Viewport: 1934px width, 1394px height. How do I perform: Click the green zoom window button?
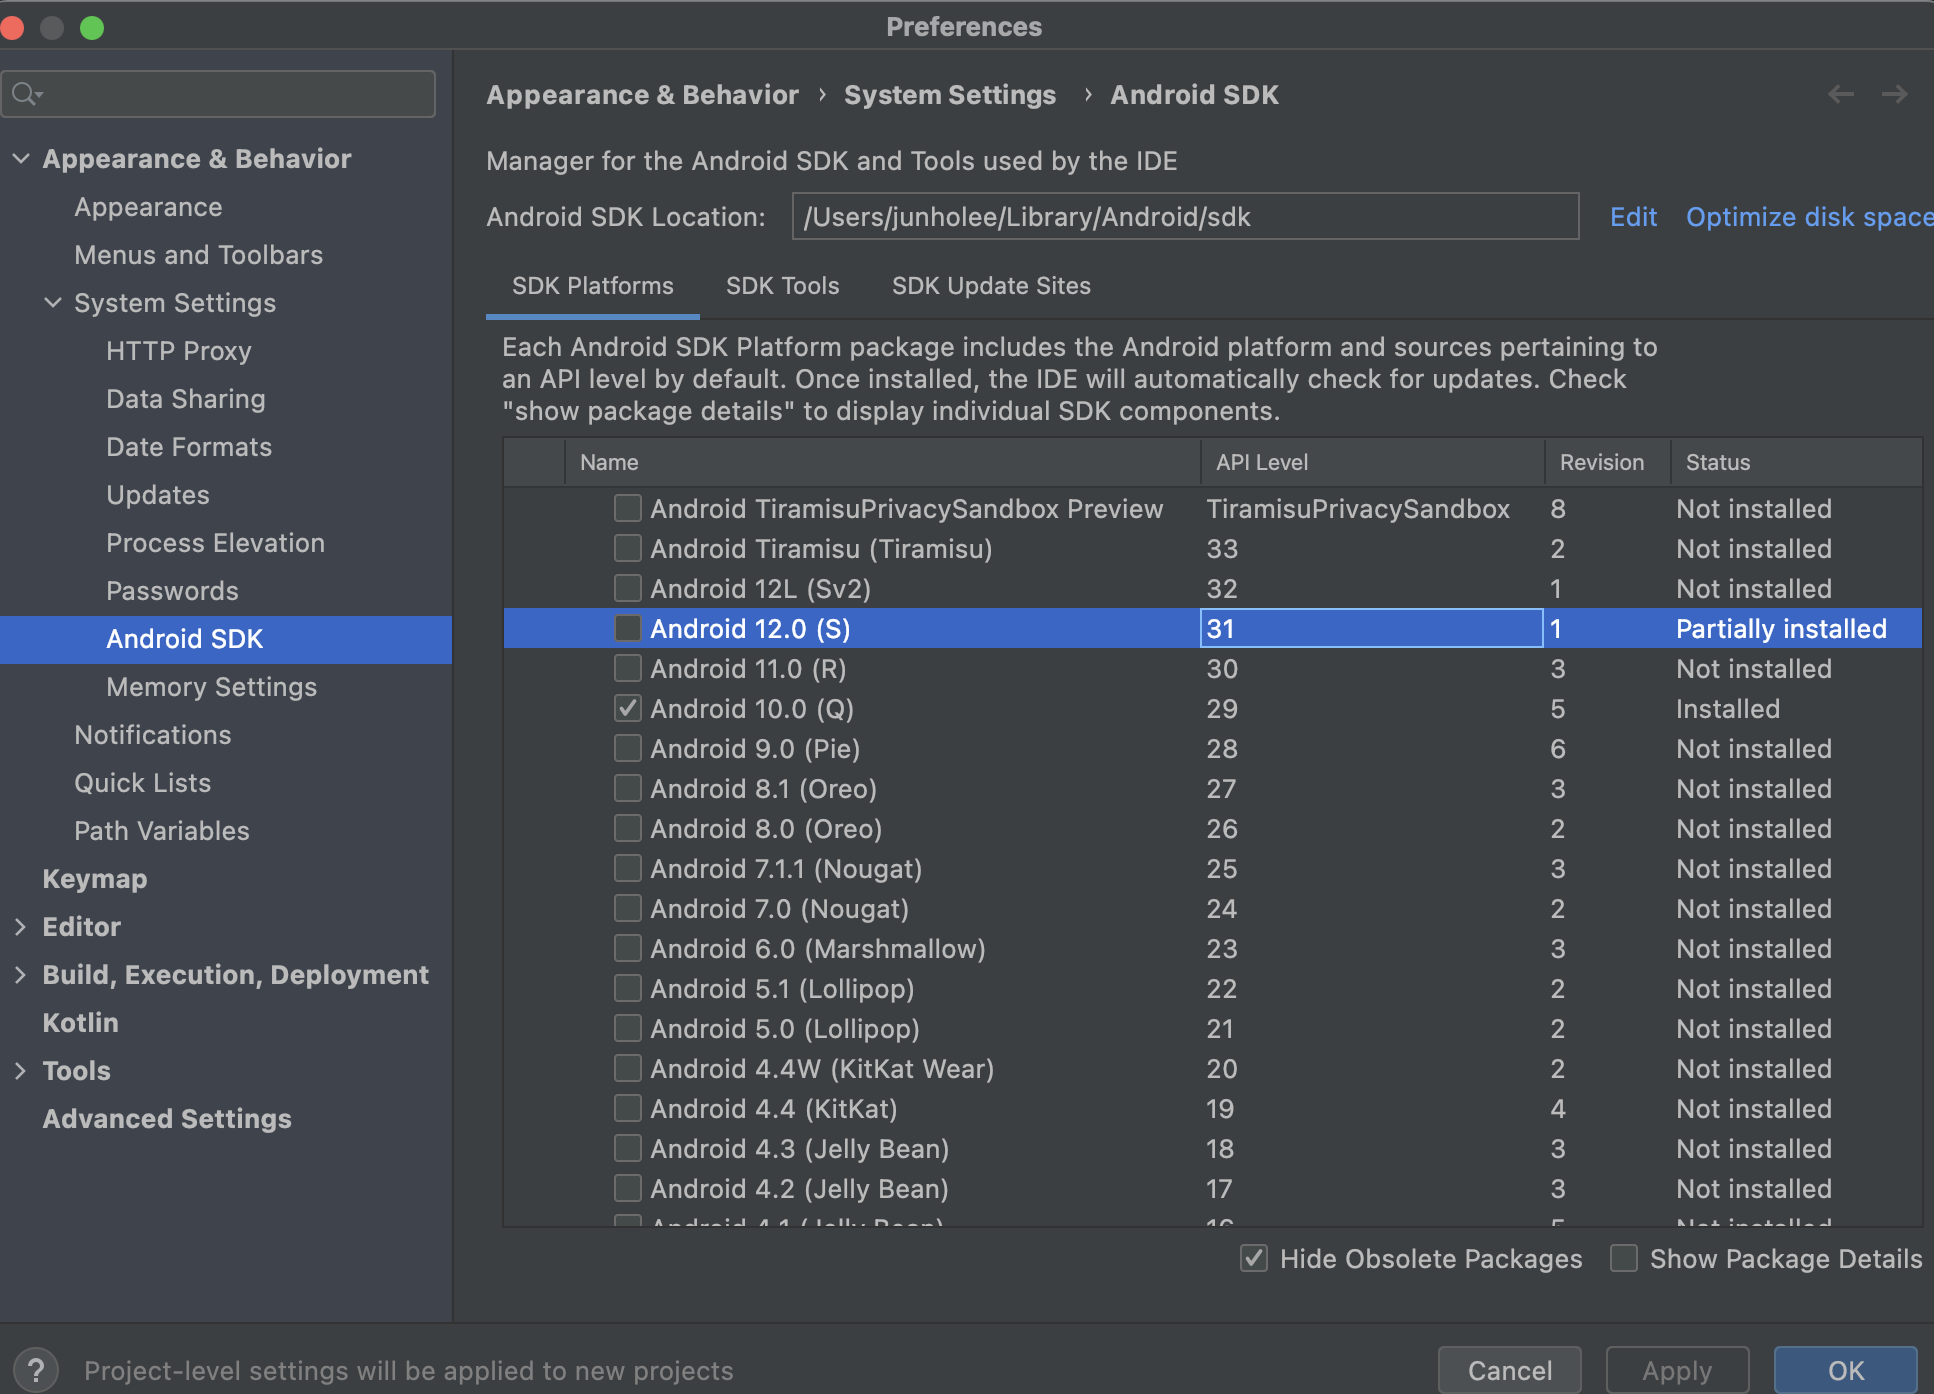(x=92, y=27)
